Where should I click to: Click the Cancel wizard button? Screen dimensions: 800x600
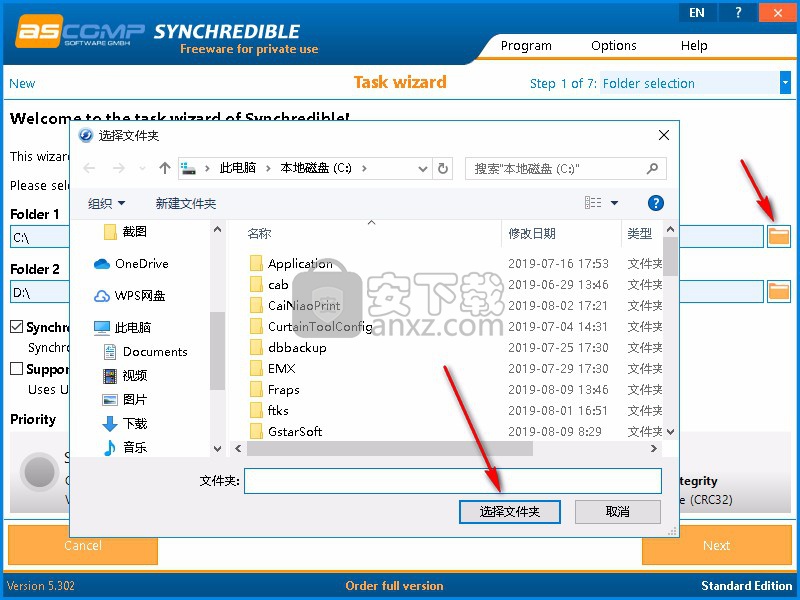[x=83, y=545]
